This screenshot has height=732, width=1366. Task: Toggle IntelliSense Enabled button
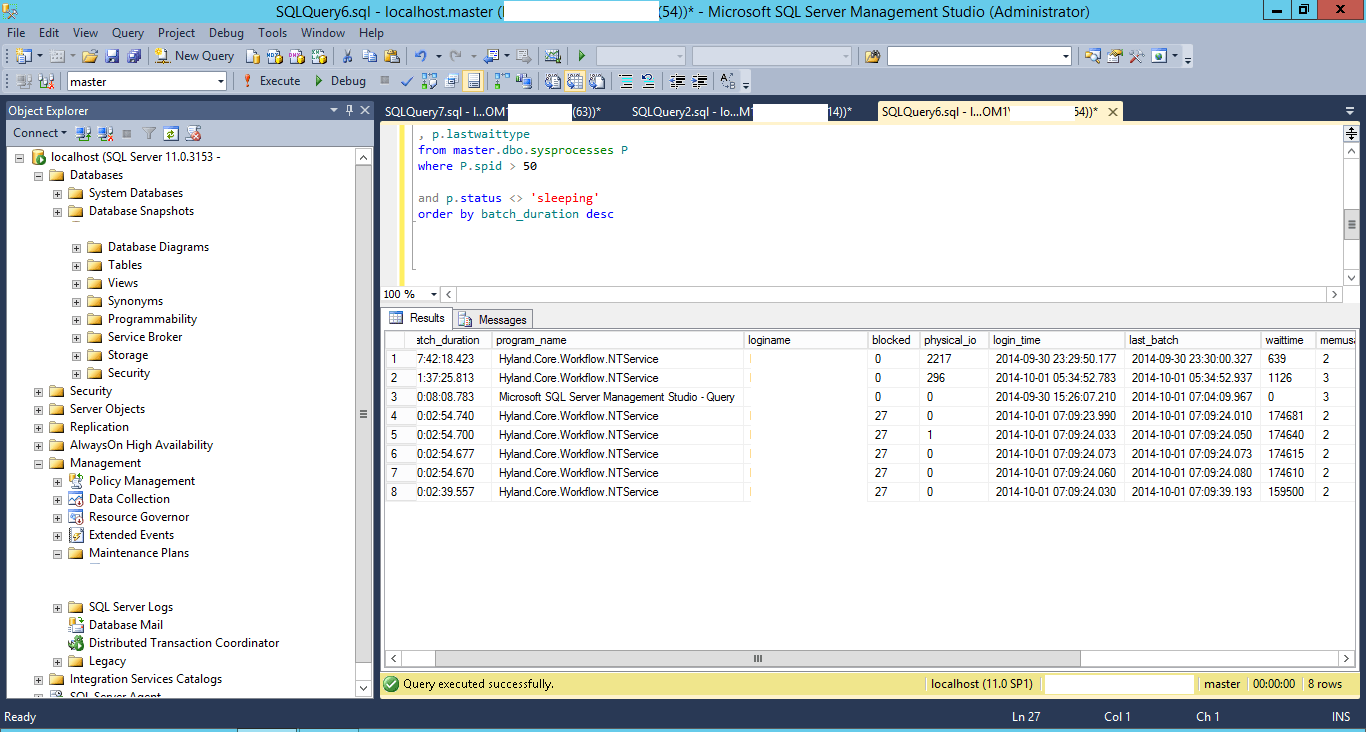(x=473, y=81)
